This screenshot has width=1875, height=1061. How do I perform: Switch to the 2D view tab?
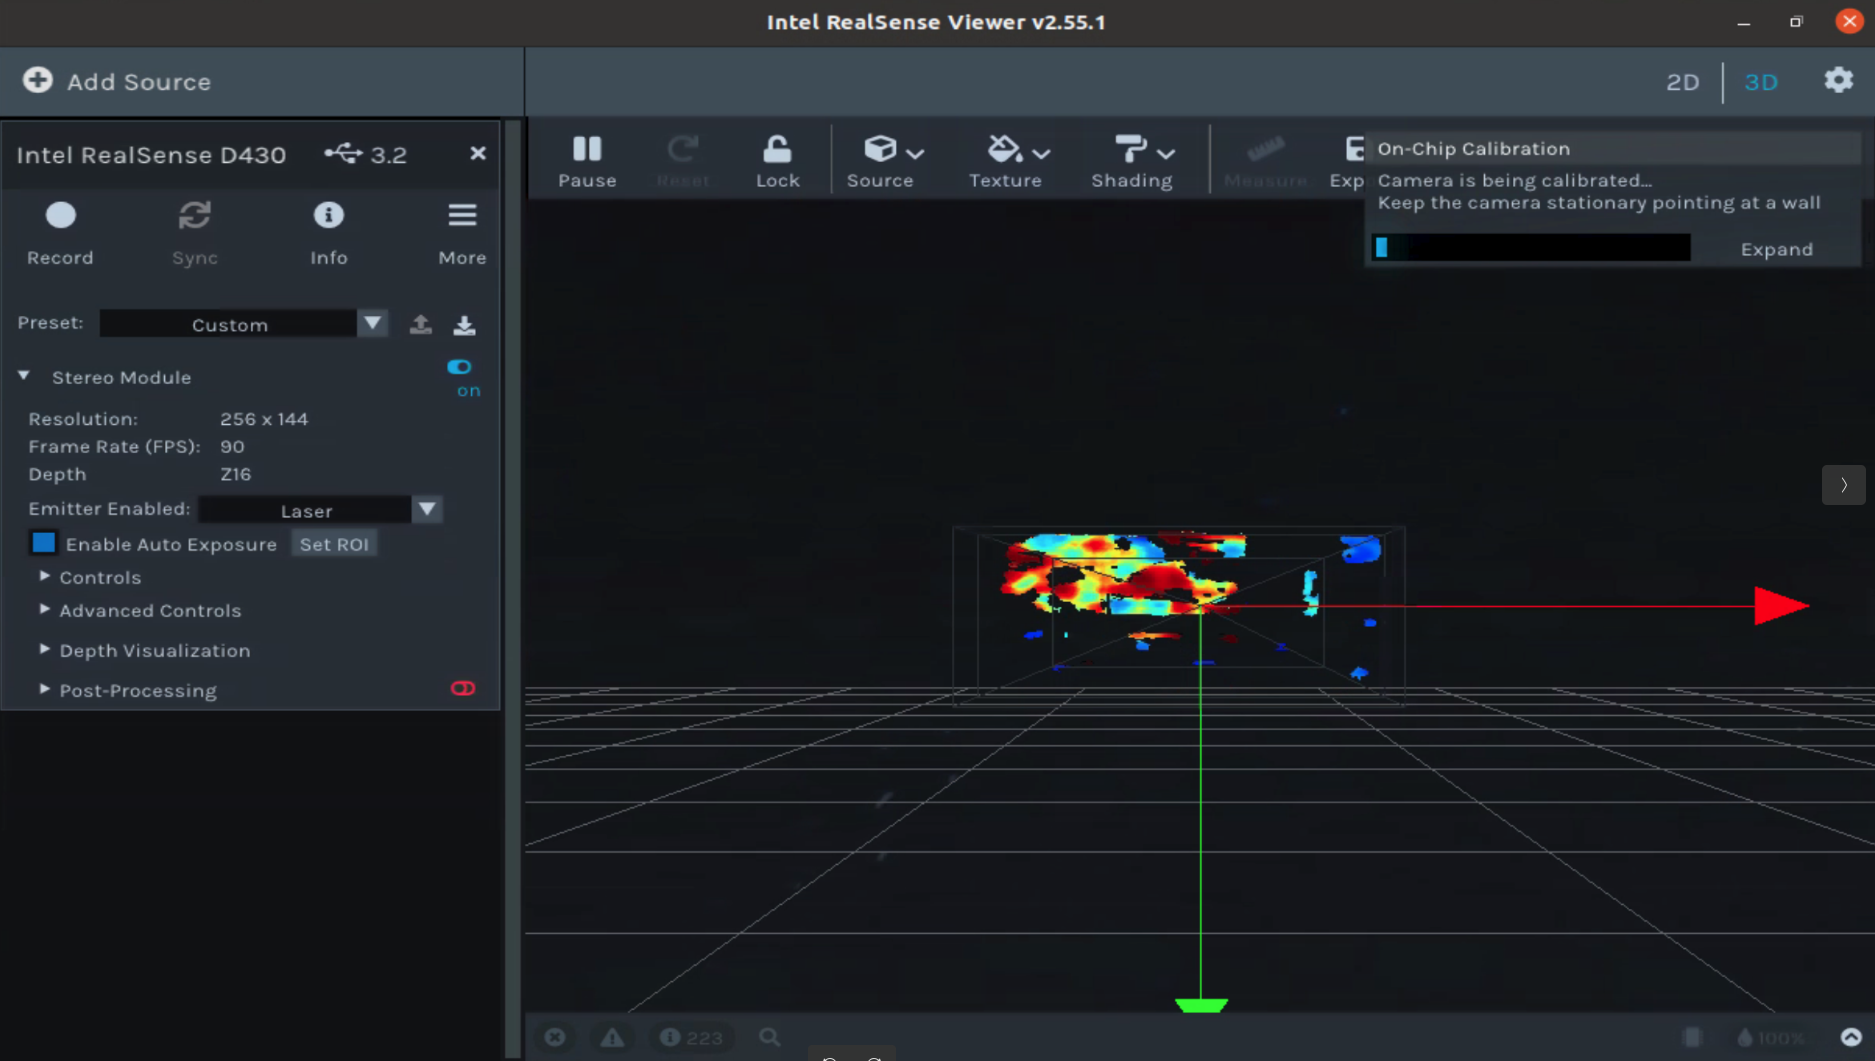point(1682,82)
